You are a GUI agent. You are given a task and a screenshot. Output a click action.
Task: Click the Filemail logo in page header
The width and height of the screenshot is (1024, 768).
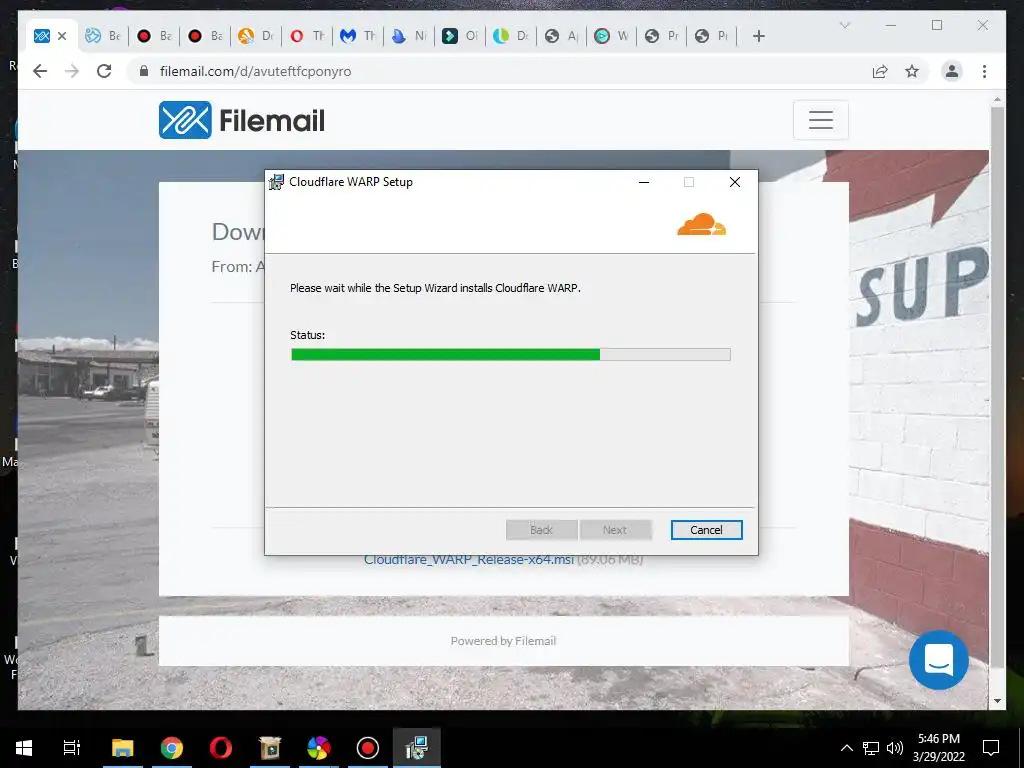(242, 120)
